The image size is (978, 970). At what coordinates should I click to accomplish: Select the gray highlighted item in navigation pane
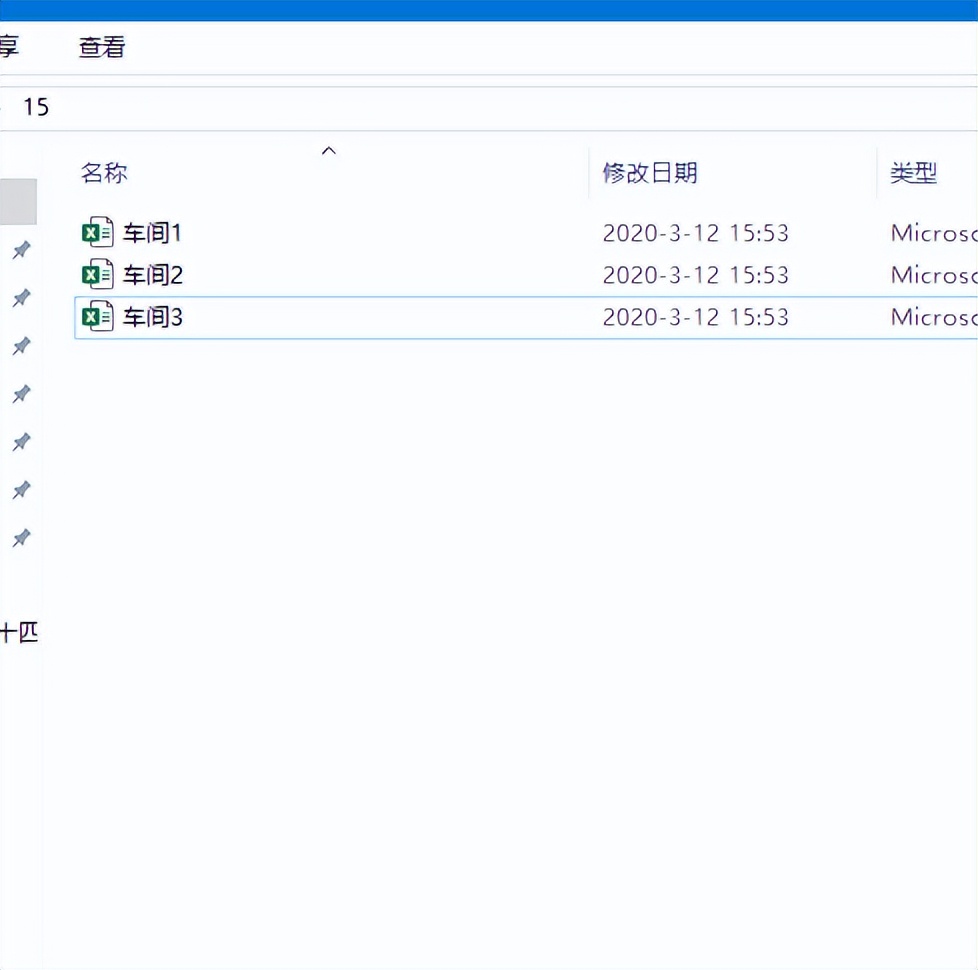[x=18, y=202]
